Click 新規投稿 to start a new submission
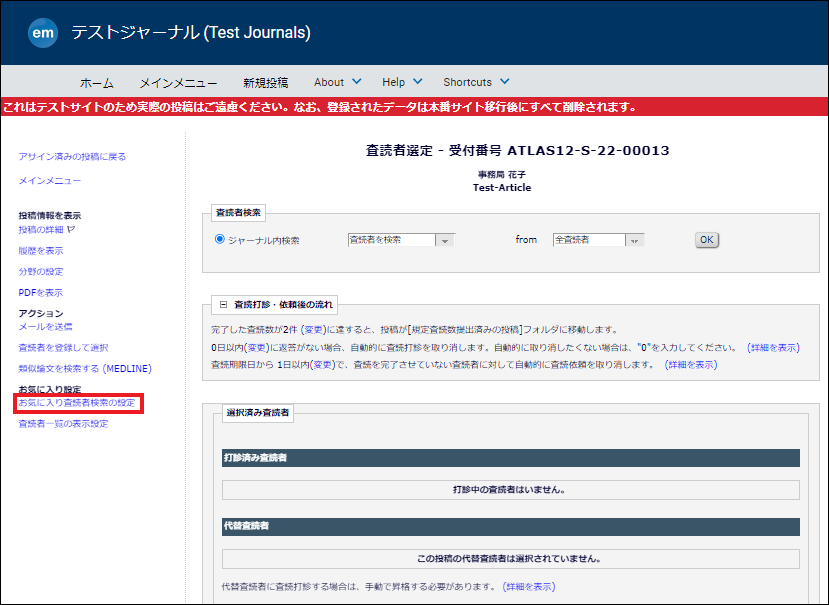This screenshot has width=829, height=605. 264,81
